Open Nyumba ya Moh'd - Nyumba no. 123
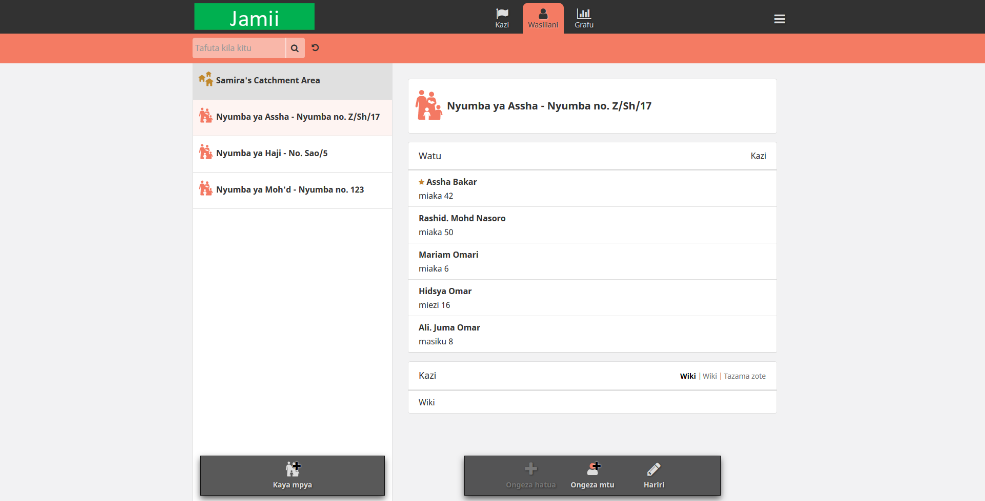The image size is (985, 501). click(292, 190)
